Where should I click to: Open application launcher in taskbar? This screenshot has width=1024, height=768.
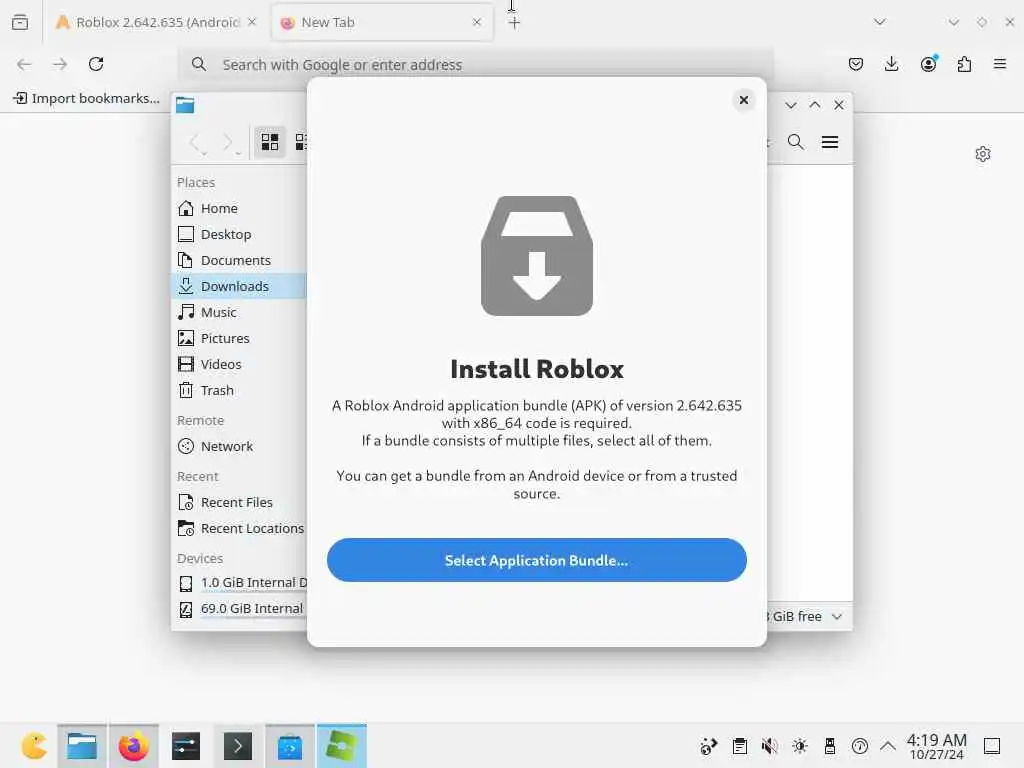click(x=33, y=746)
